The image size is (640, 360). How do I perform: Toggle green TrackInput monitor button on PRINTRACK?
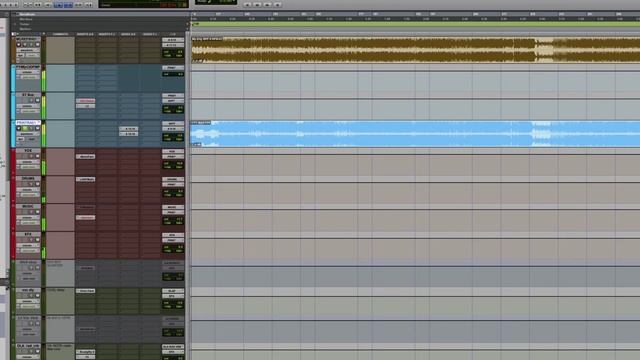tap(25, 128)
